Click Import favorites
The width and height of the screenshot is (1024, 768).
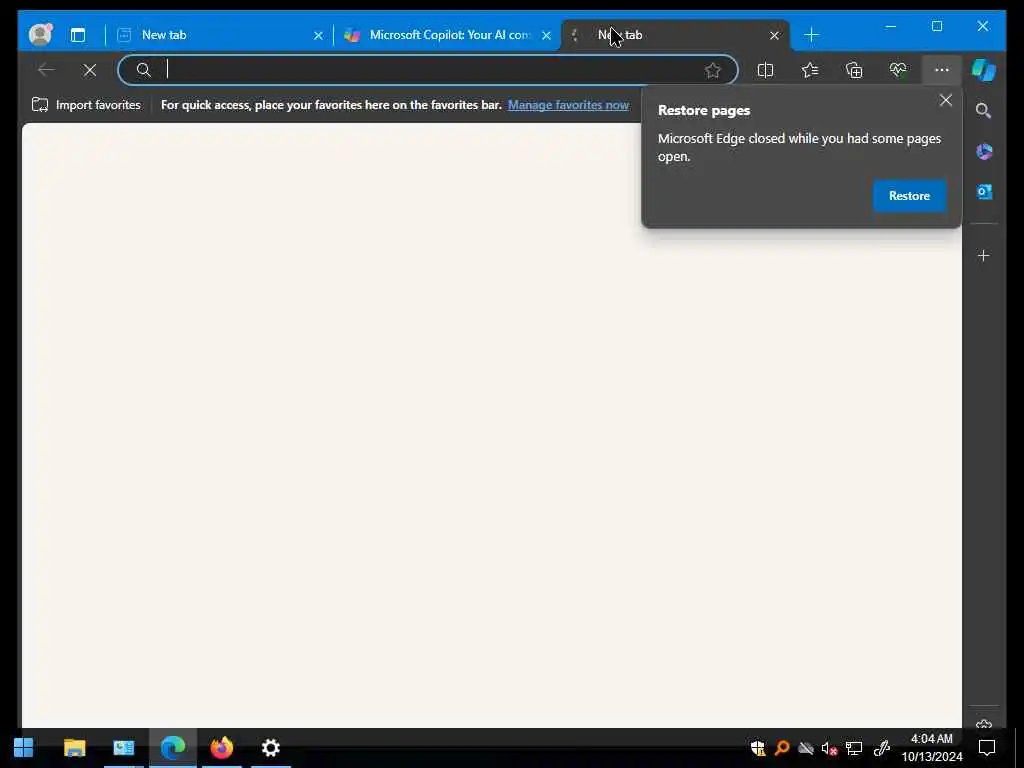[x=86, y=105]
